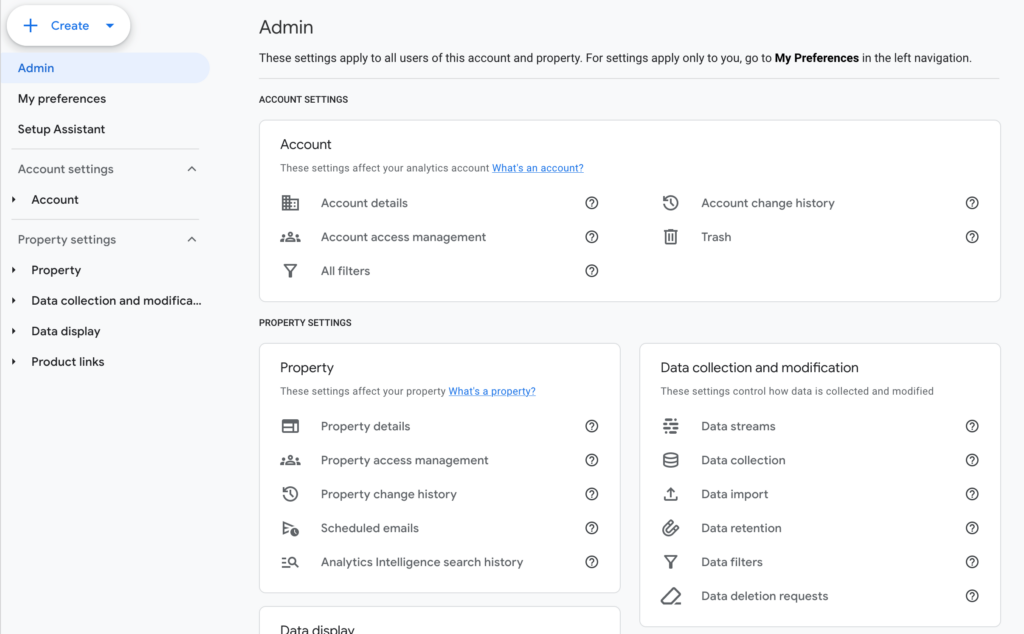1024x634 pixels.
Task: Open Property access management settings
Action: point(404,460)
